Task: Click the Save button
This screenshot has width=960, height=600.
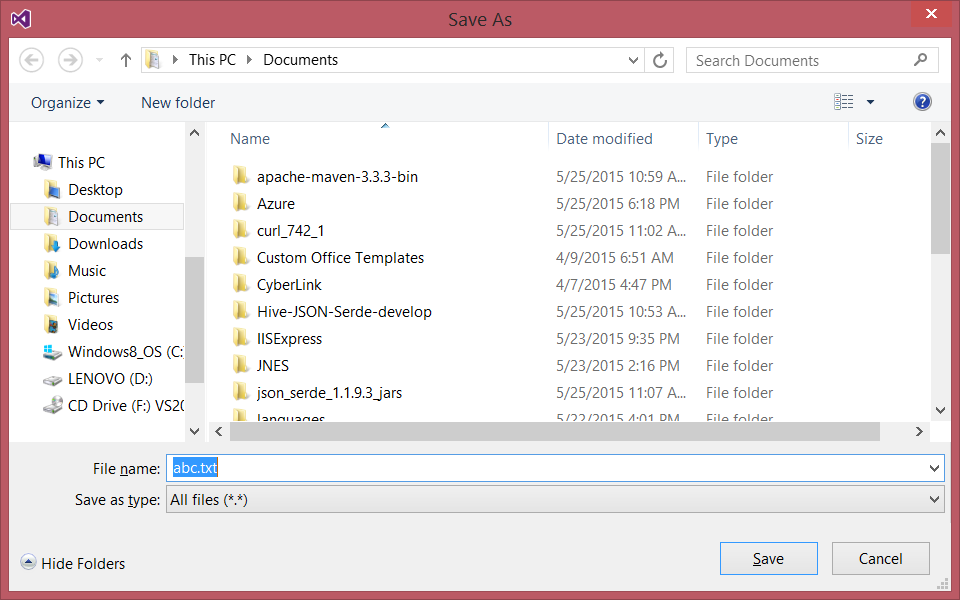Action: click(768, 558)
